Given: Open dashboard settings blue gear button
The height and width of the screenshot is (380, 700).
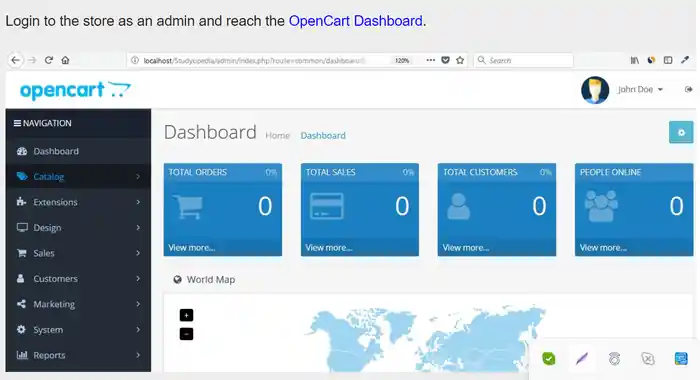Looking at the screenshot, I should click(x=681, y=132).
